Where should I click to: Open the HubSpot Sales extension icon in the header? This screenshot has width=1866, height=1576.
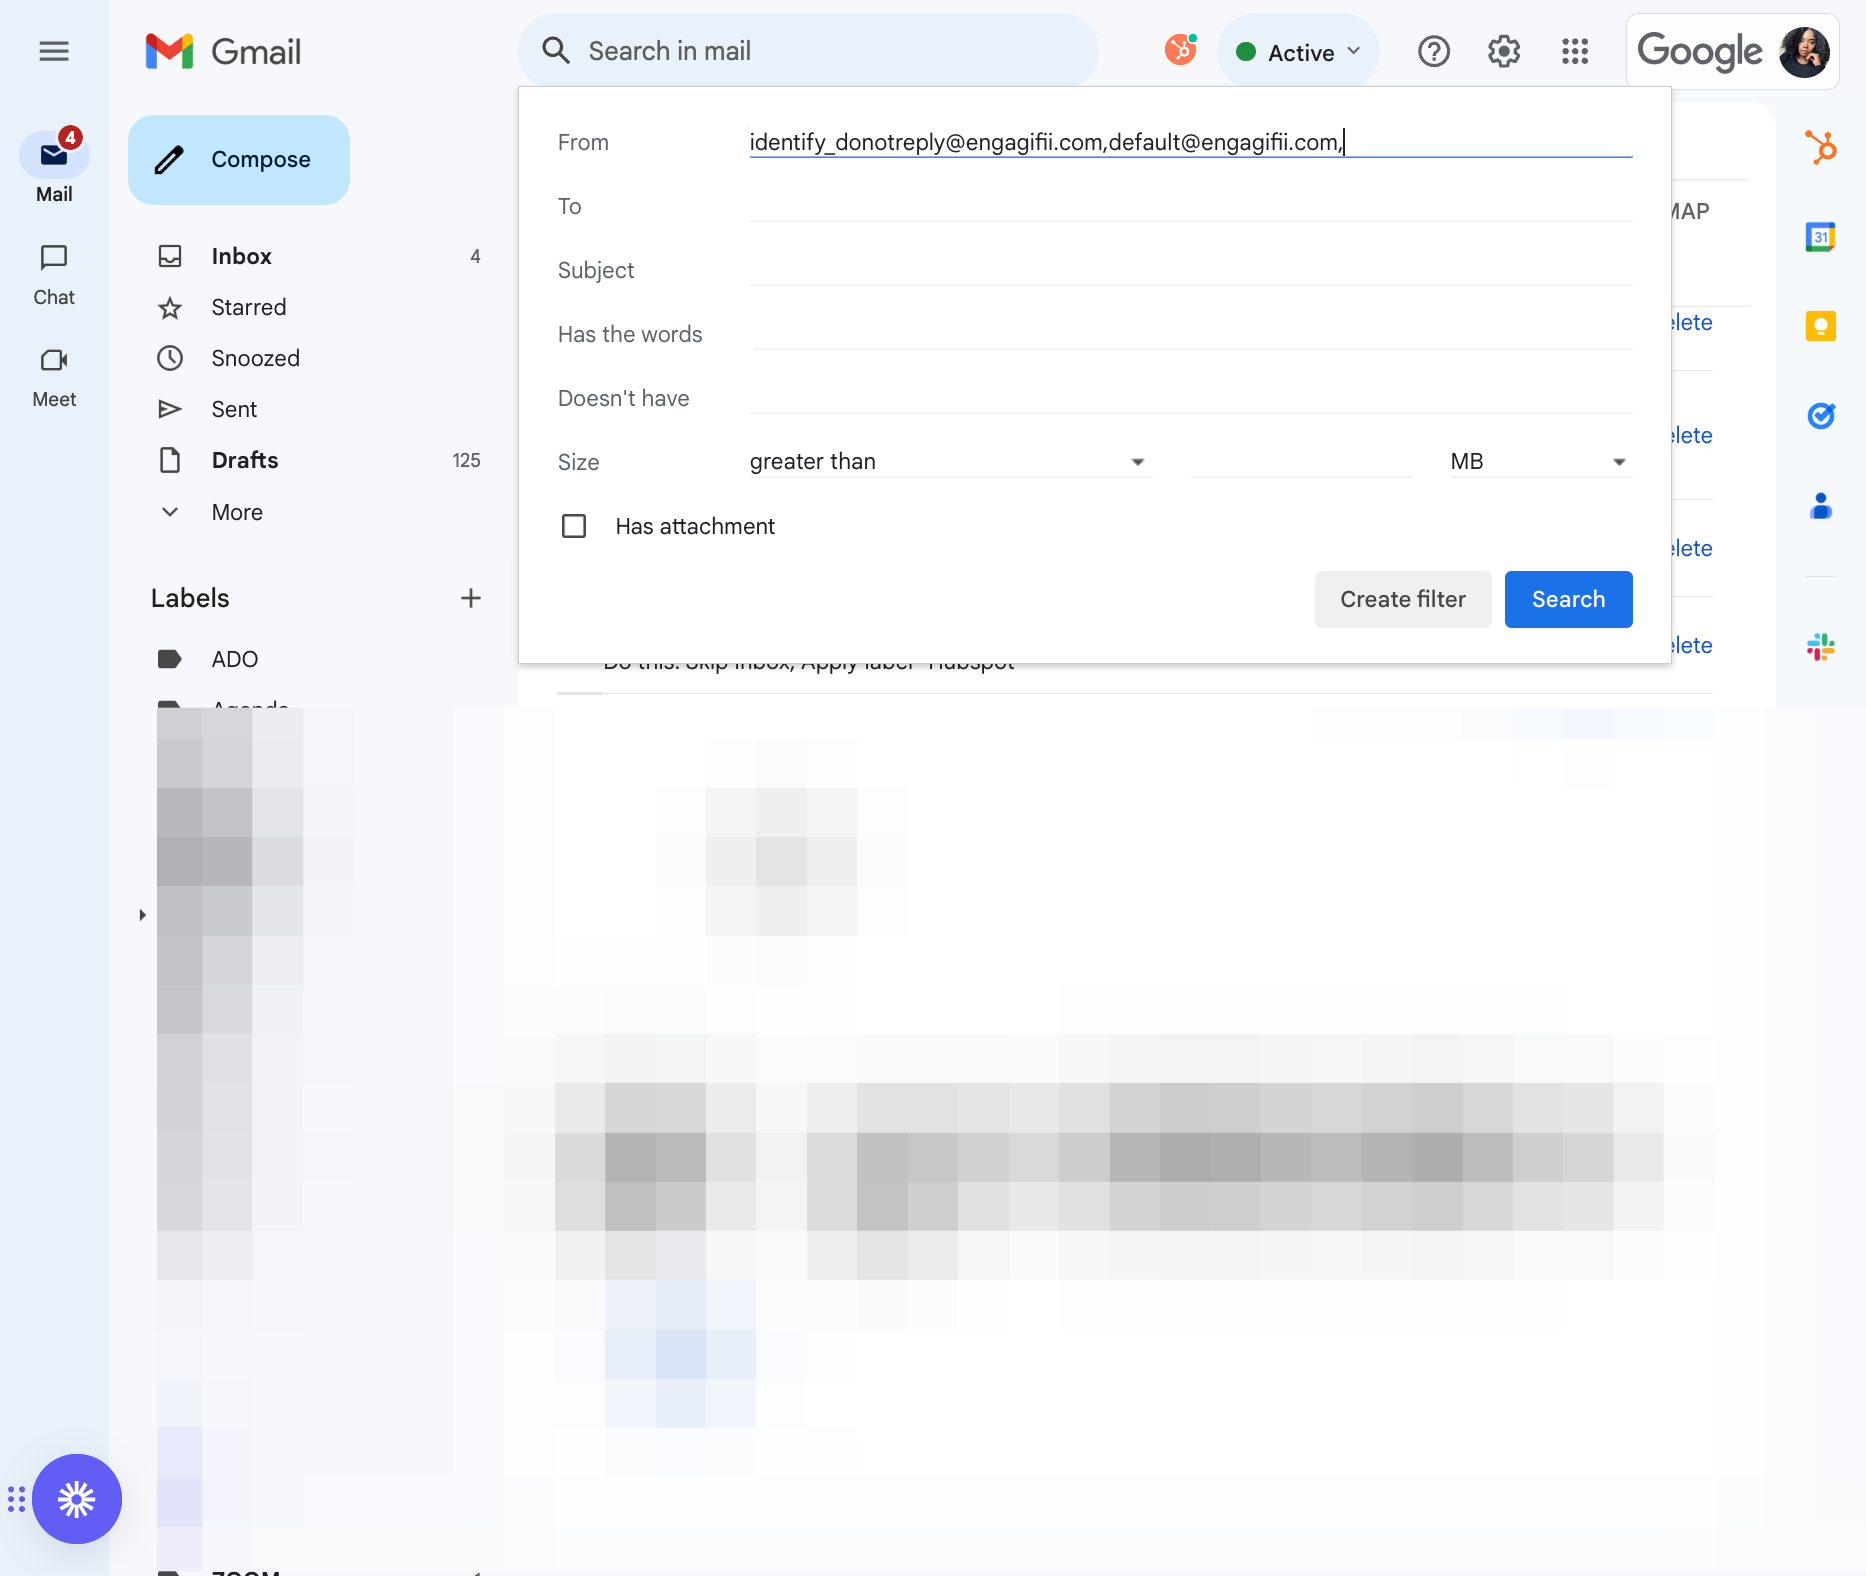[1181, 50]
